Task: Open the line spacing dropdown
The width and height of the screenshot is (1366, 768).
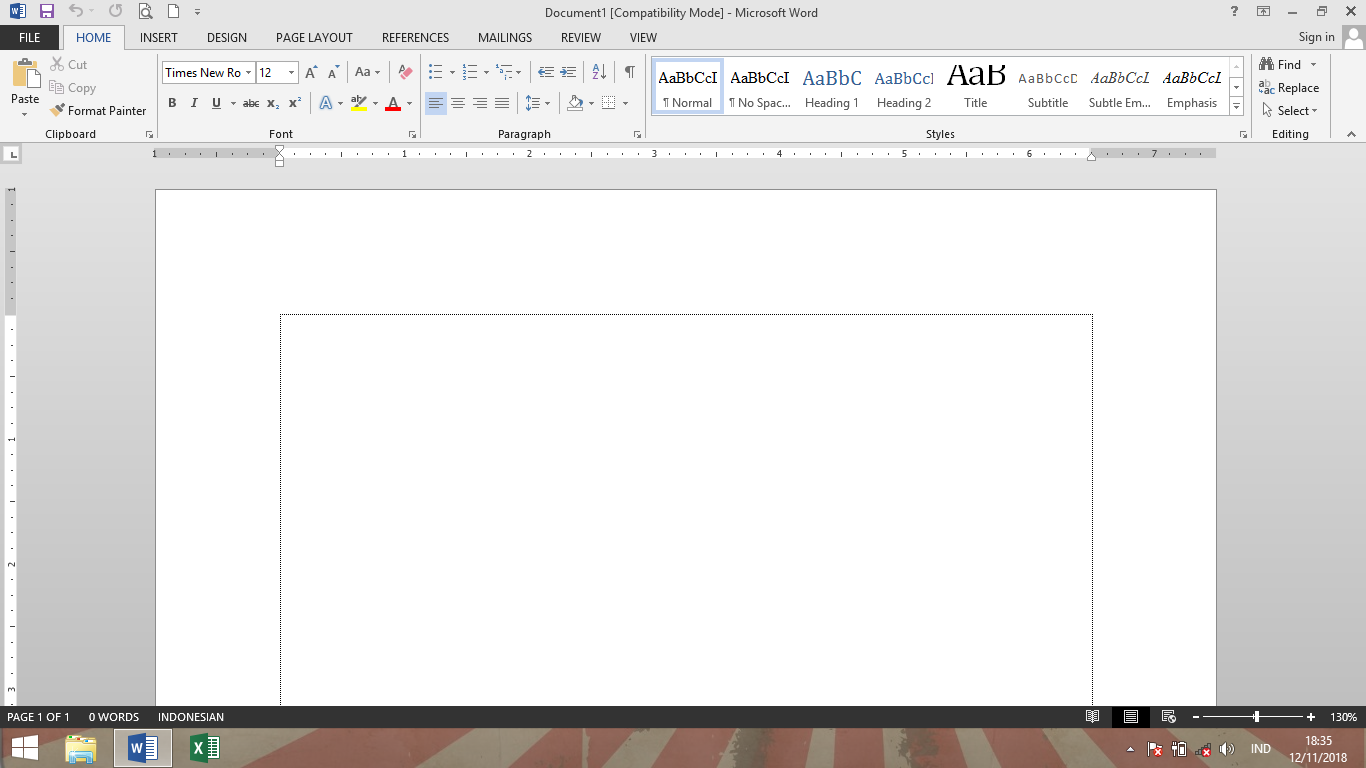Action: [x=546, y=103]
